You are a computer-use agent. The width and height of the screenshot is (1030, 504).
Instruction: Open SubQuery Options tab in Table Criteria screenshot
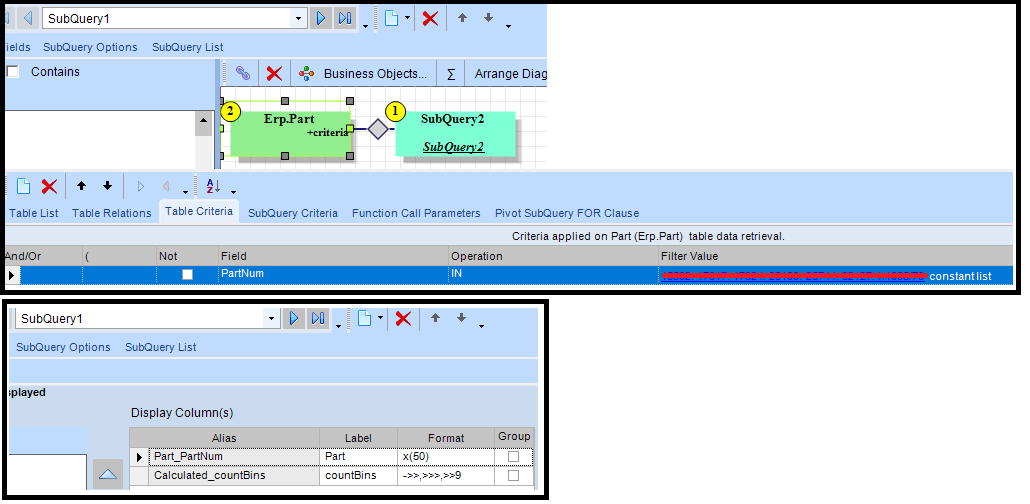pyautogui.click(x=91, y=47)
